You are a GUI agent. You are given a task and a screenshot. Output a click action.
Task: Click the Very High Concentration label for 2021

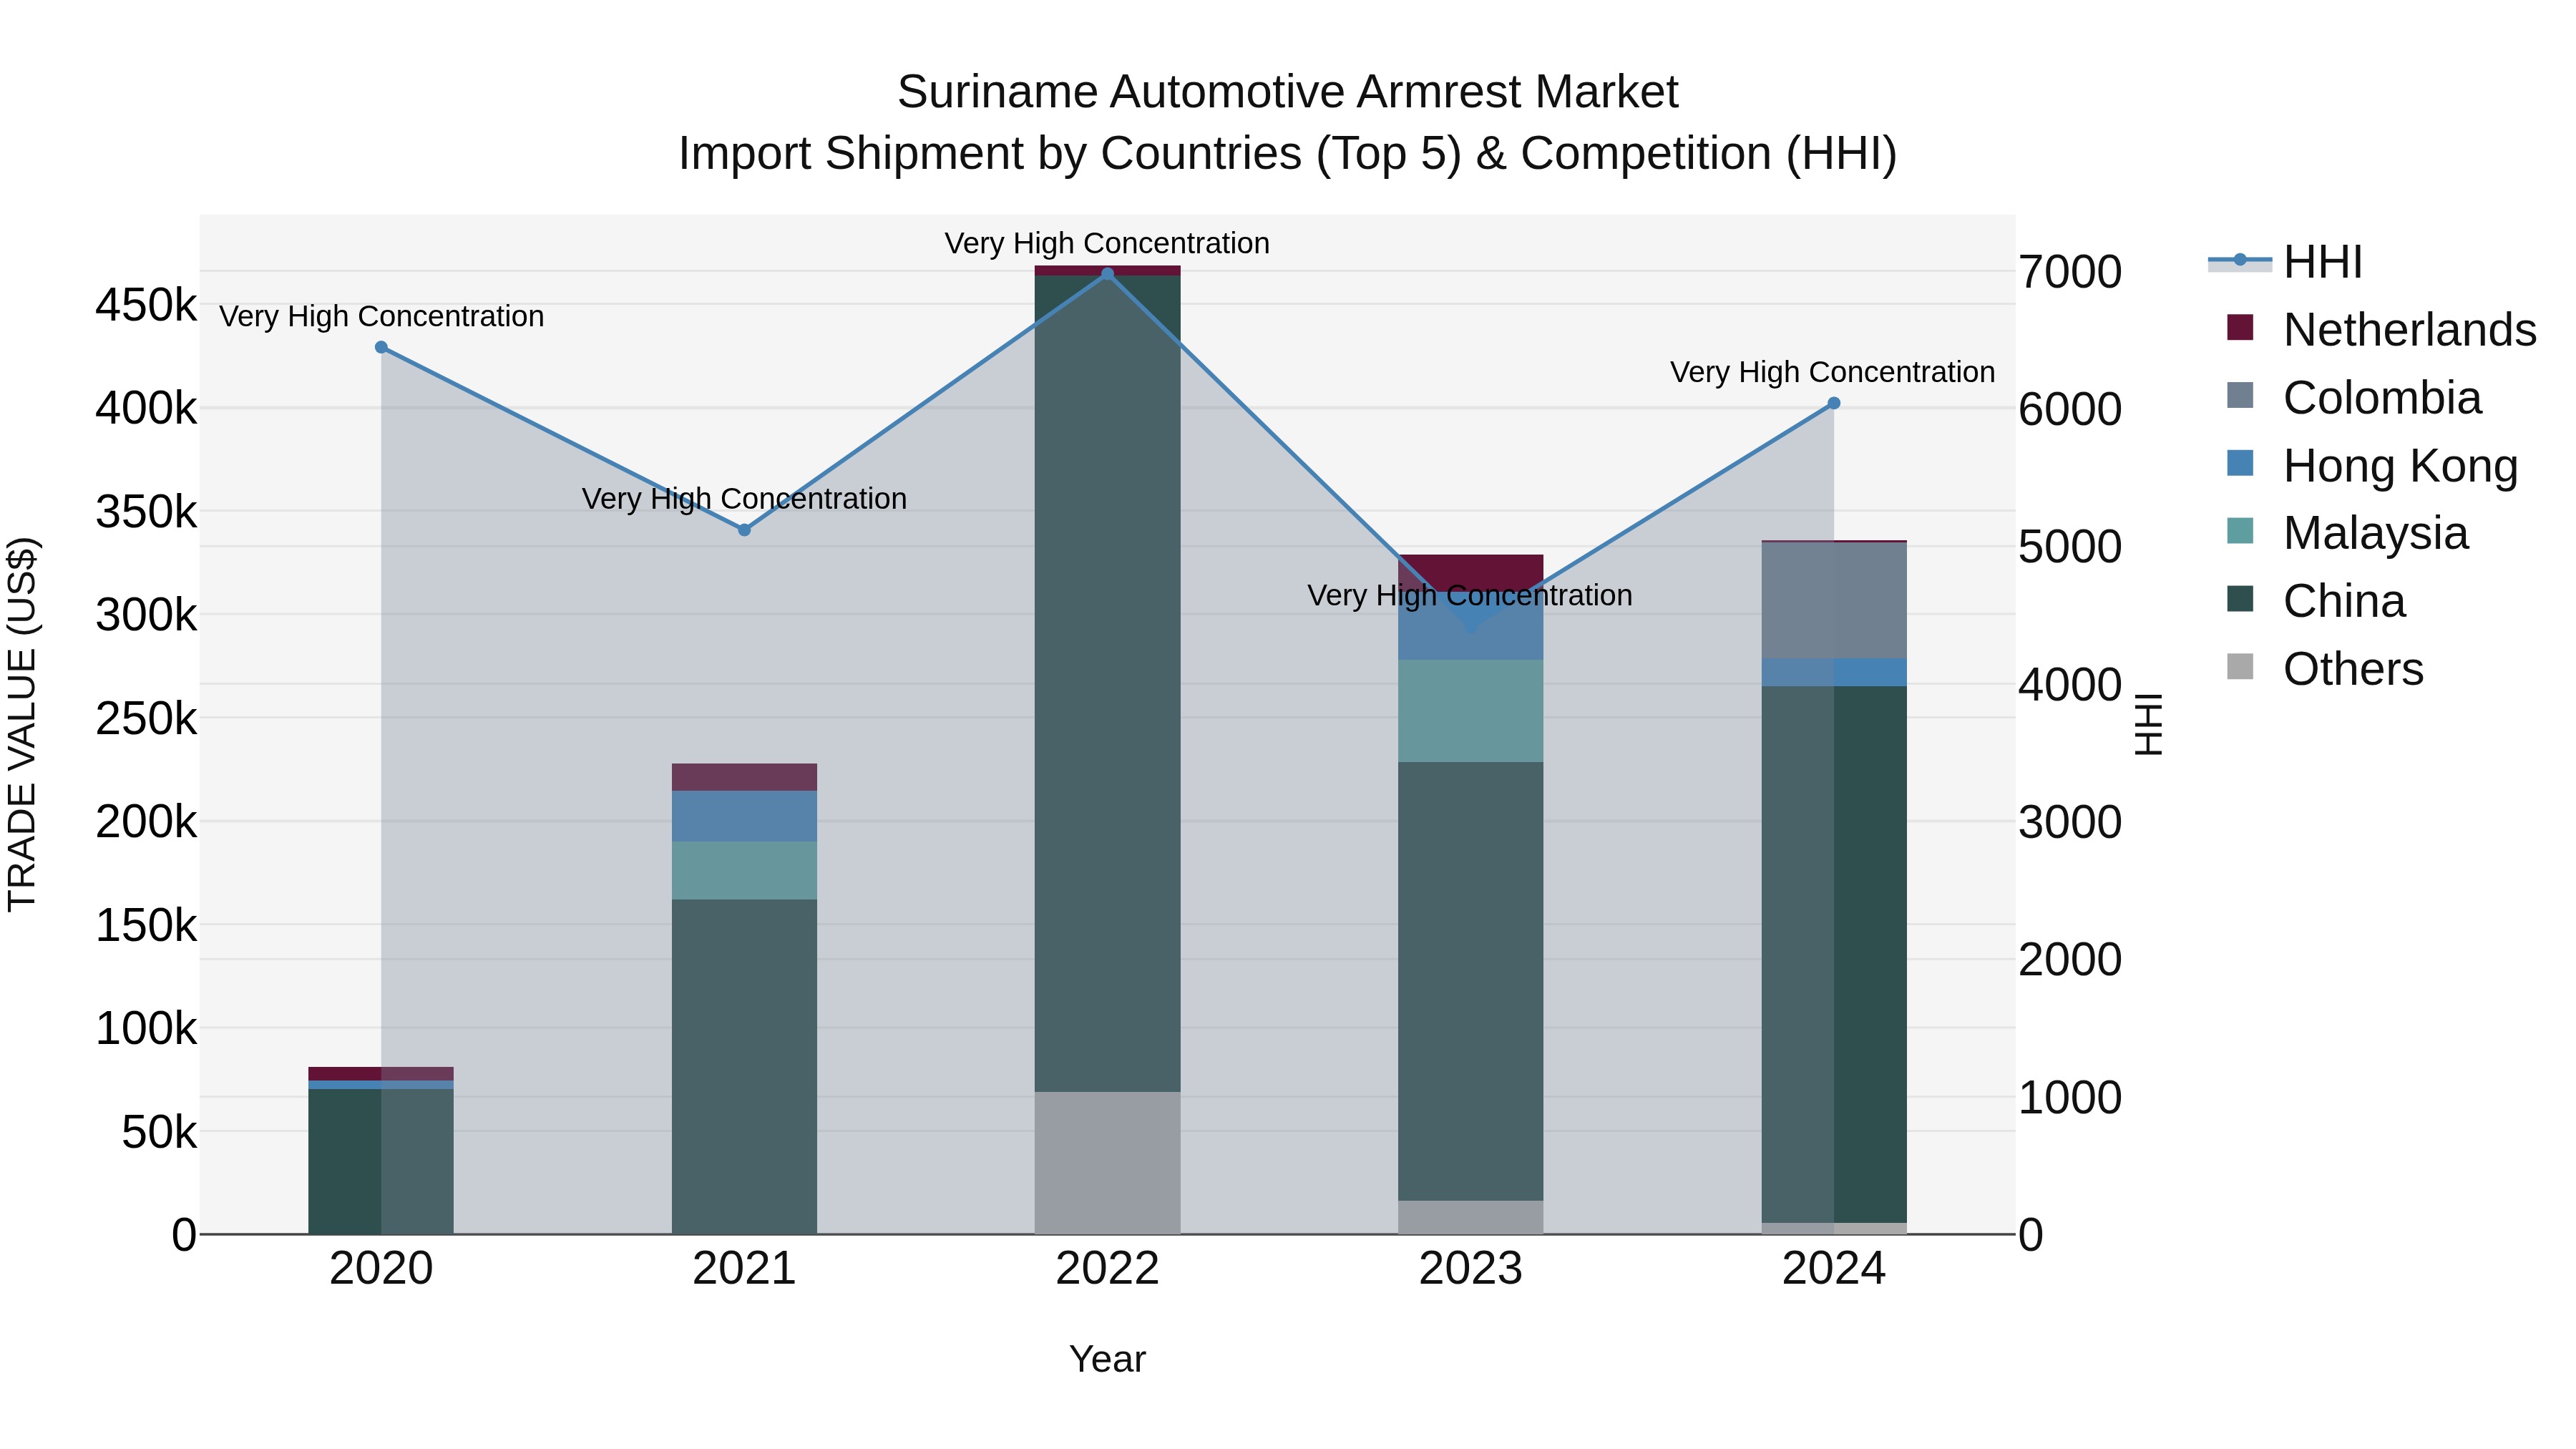point(744,499)
